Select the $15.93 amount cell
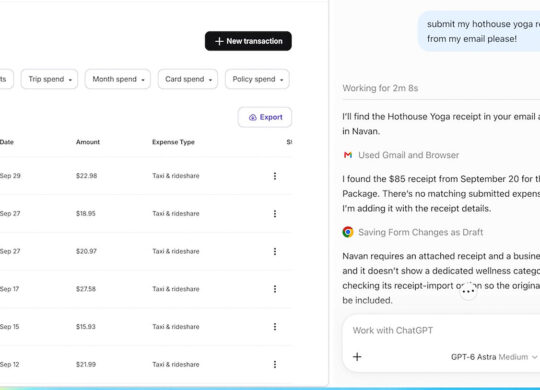 [x=85, y=326]
